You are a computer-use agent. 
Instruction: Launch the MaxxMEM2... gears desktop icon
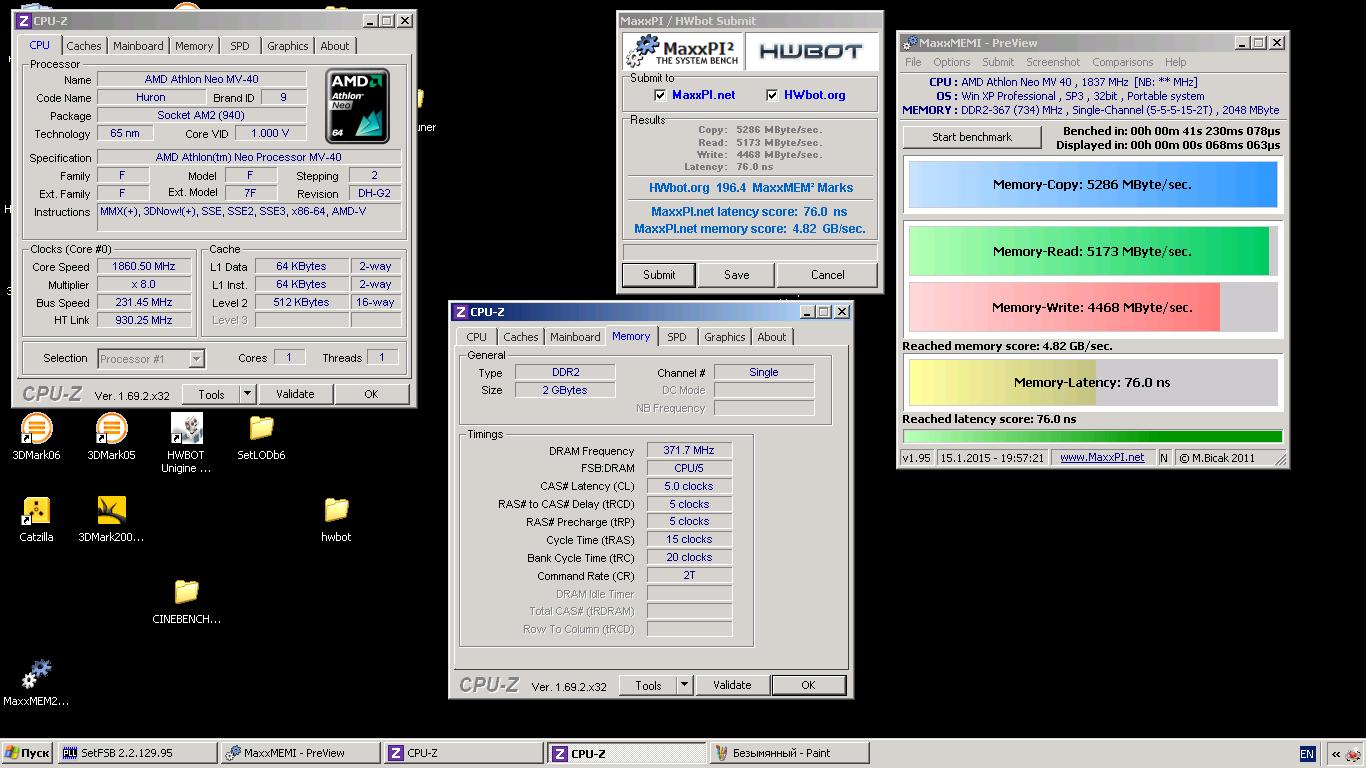coord(36,683)
